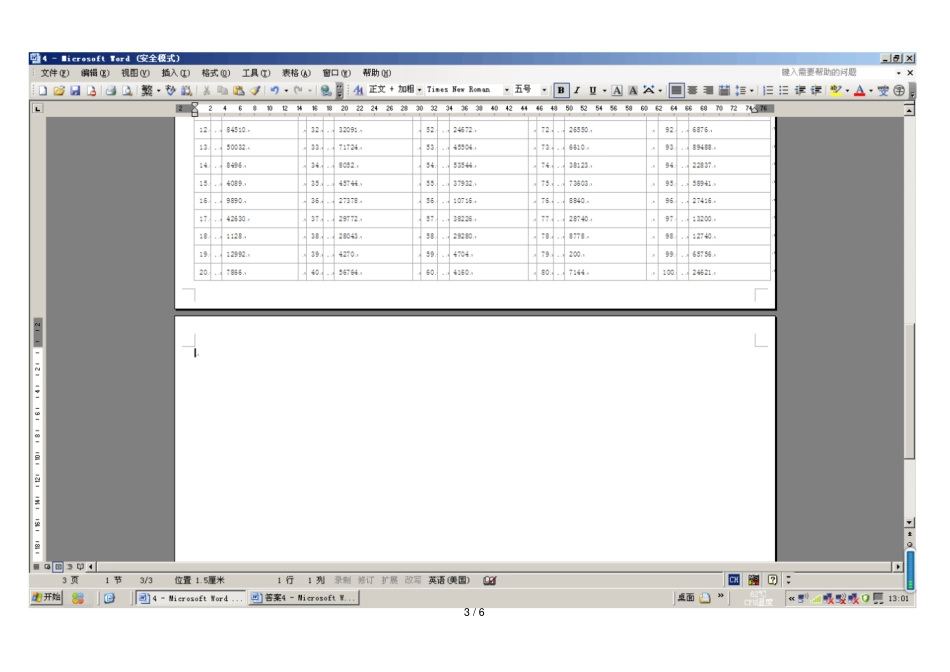Select the Format Painter brush
This screenshot has height=672, width=950.
click(x=255, y=90)
